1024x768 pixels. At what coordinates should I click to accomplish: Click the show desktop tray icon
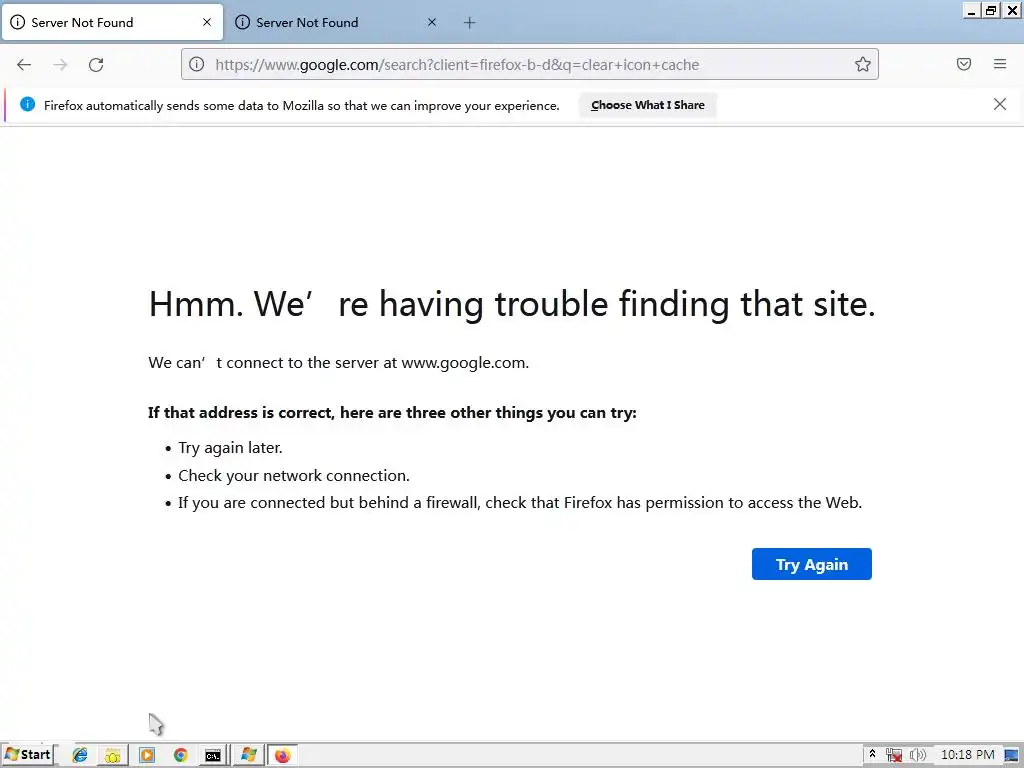[x=1012, y=756]
